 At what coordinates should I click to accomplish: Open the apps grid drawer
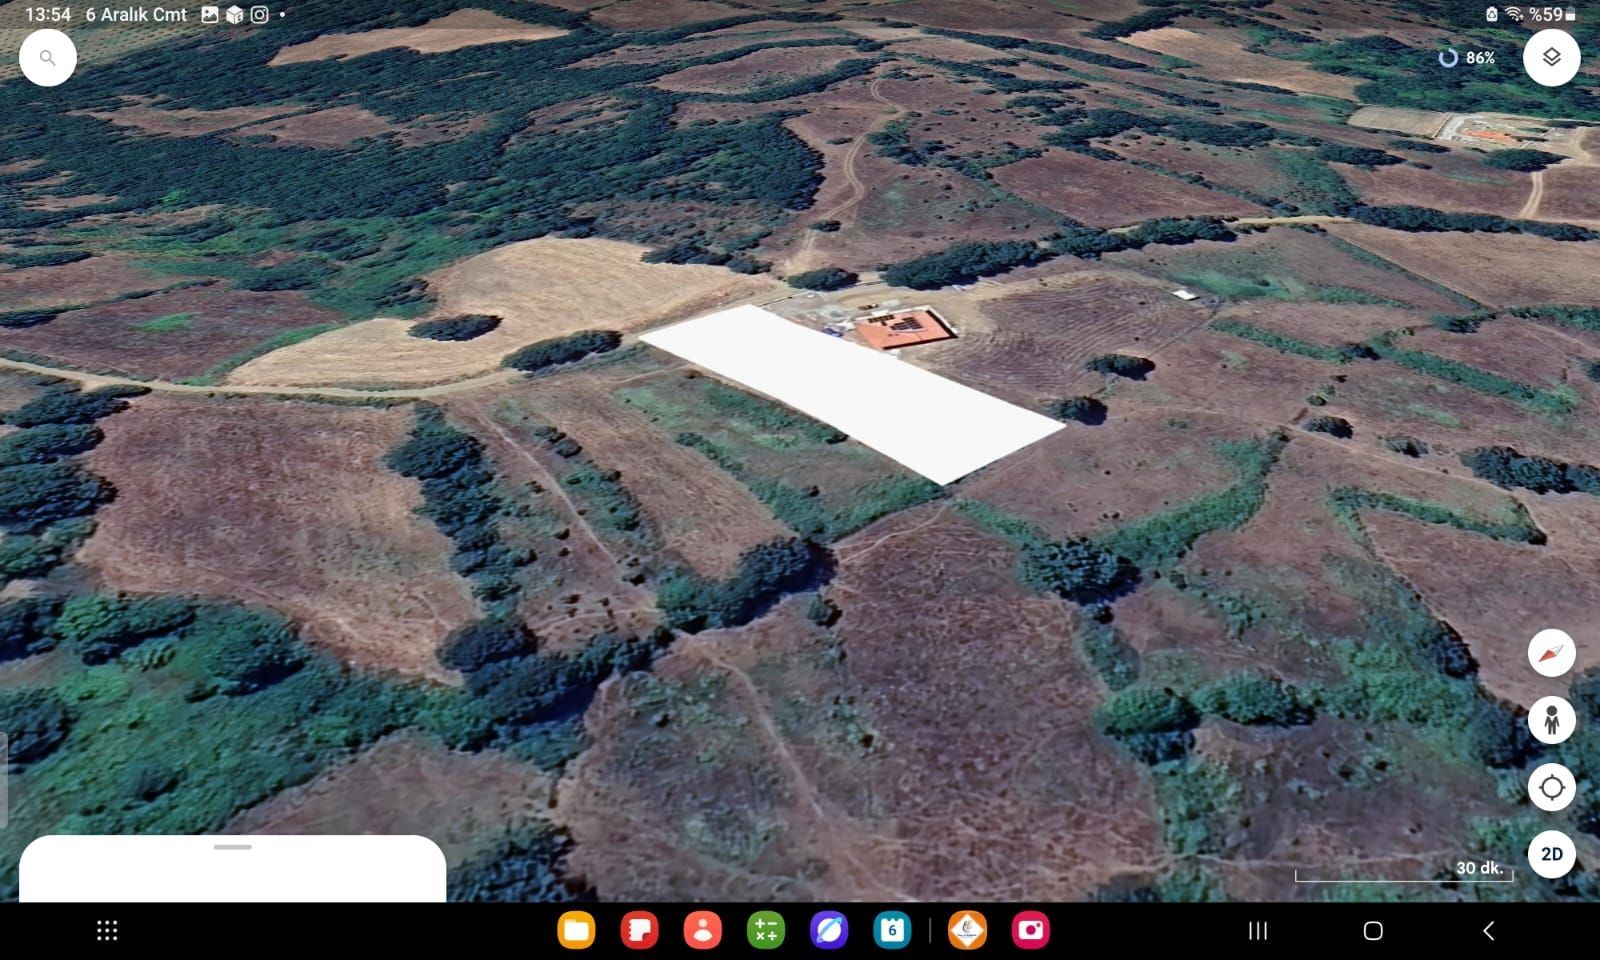pos(107,931)
